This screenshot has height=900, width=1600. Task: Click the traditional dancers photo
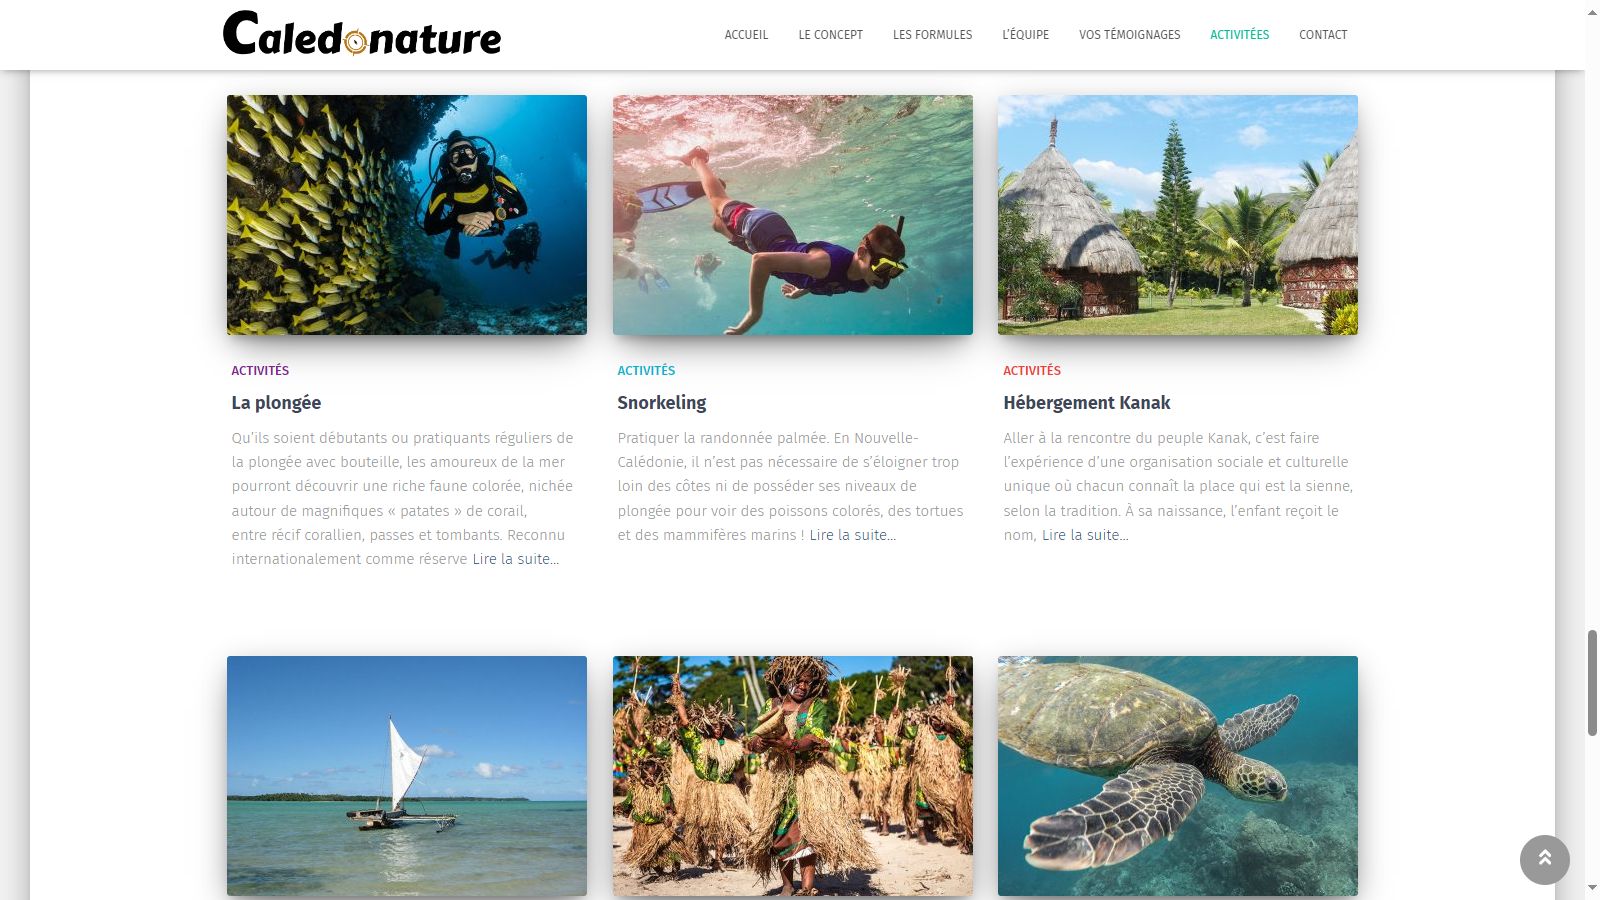pos(793,776)
